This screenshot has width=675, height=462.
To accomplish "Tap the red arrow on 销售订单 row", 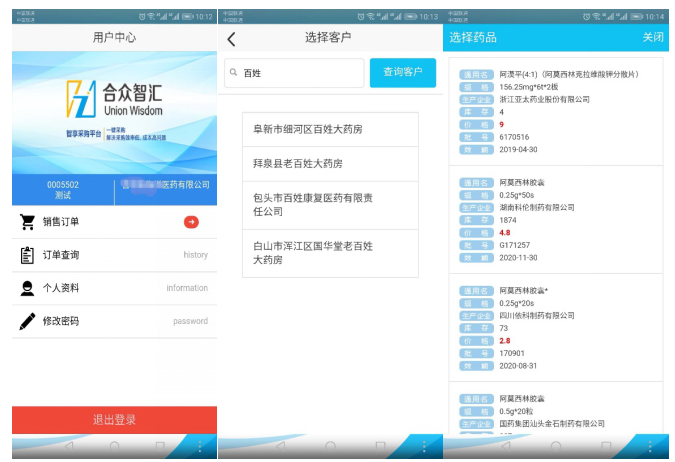I will tap(191, 222).
